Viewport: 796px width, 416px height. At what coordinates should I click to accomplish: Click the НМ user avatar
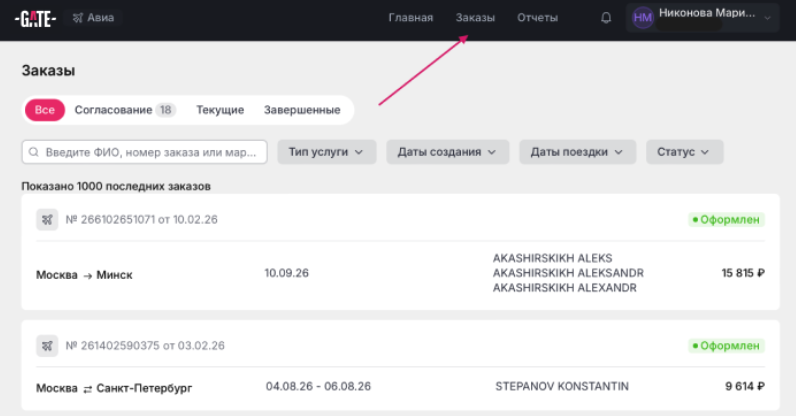pyautogui.click(x=642, y=18)
